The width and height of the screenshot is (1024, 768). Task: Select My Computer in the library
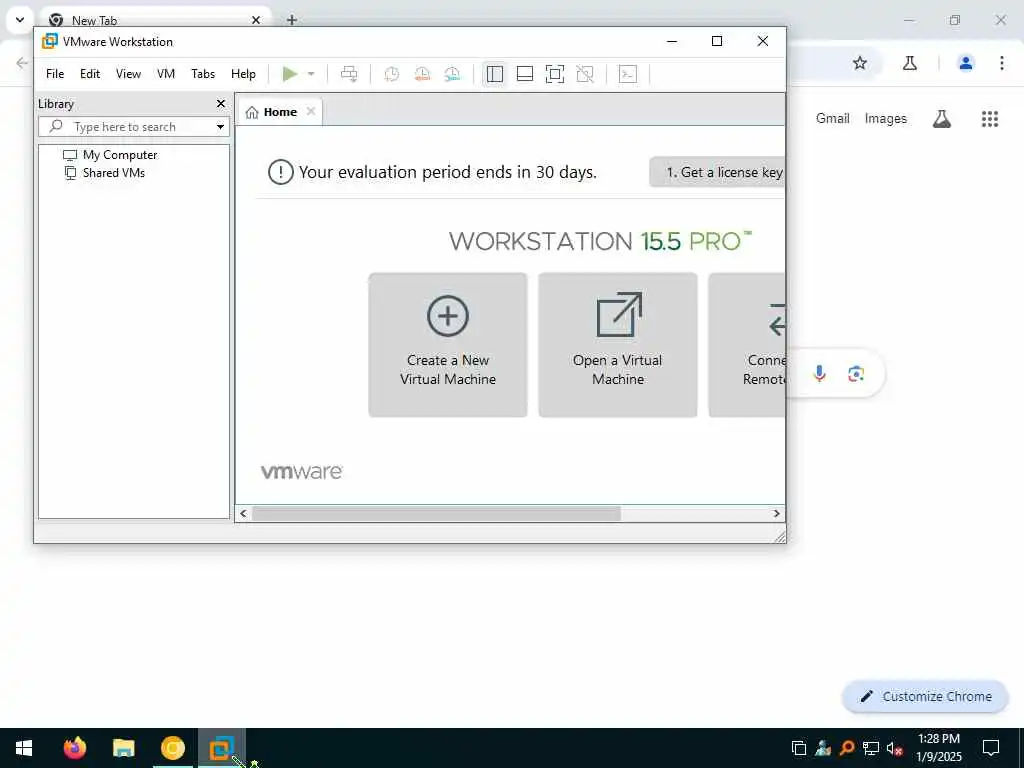(110, 155)
